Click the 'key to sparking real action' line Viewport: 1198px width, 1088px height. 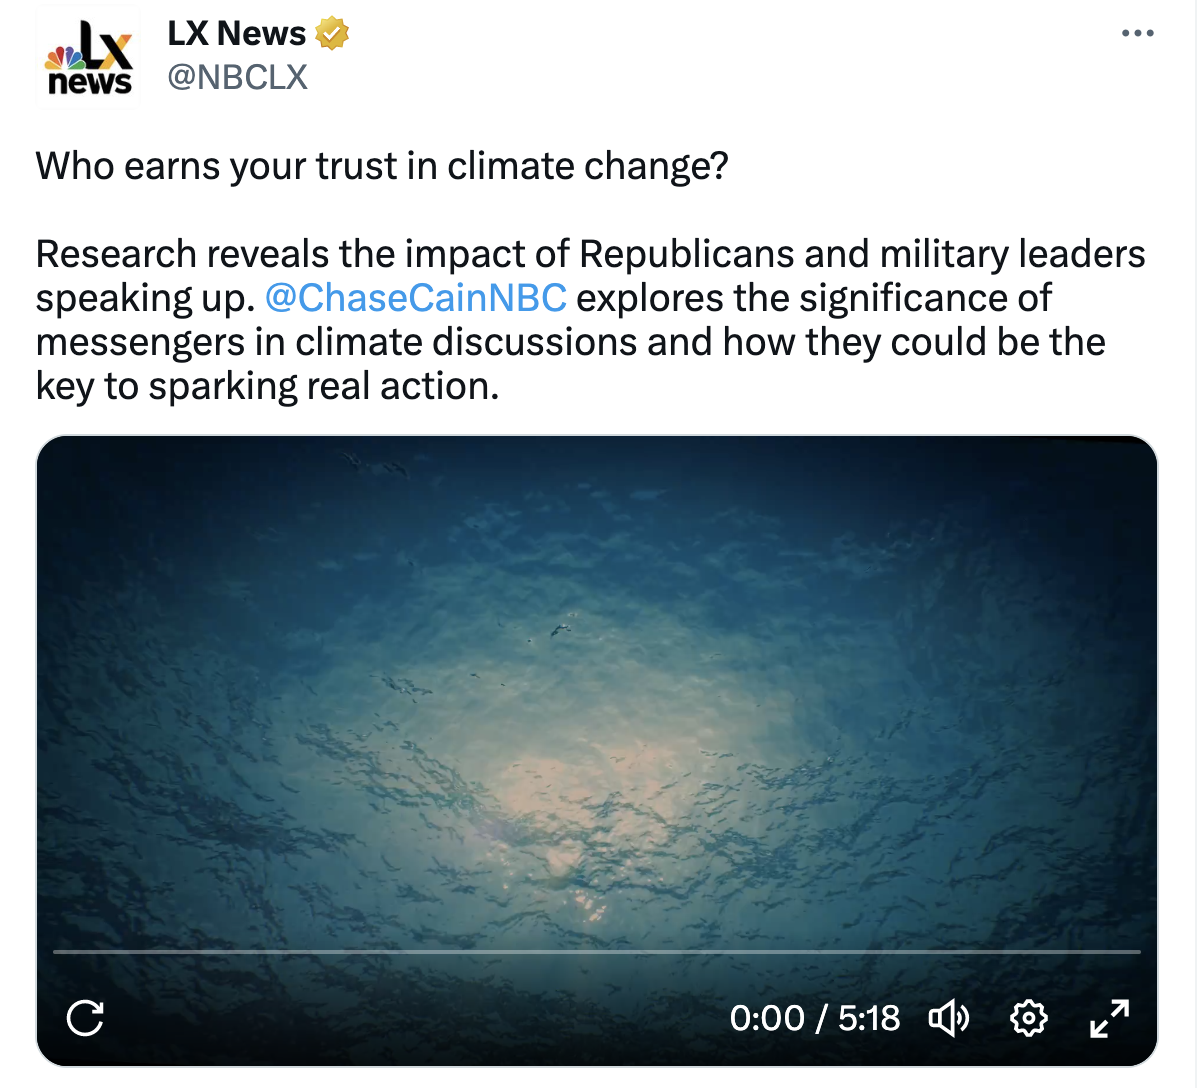267,387
